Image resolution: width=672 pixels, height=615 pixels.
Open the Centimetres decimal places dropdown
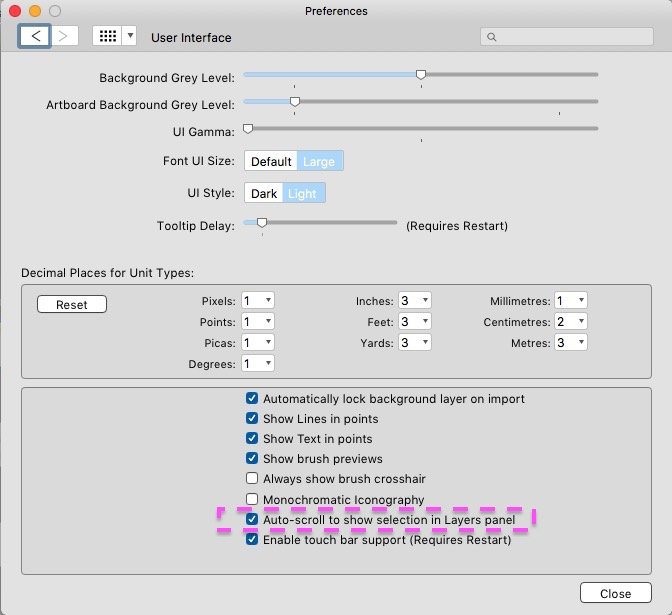coord(570,322)
